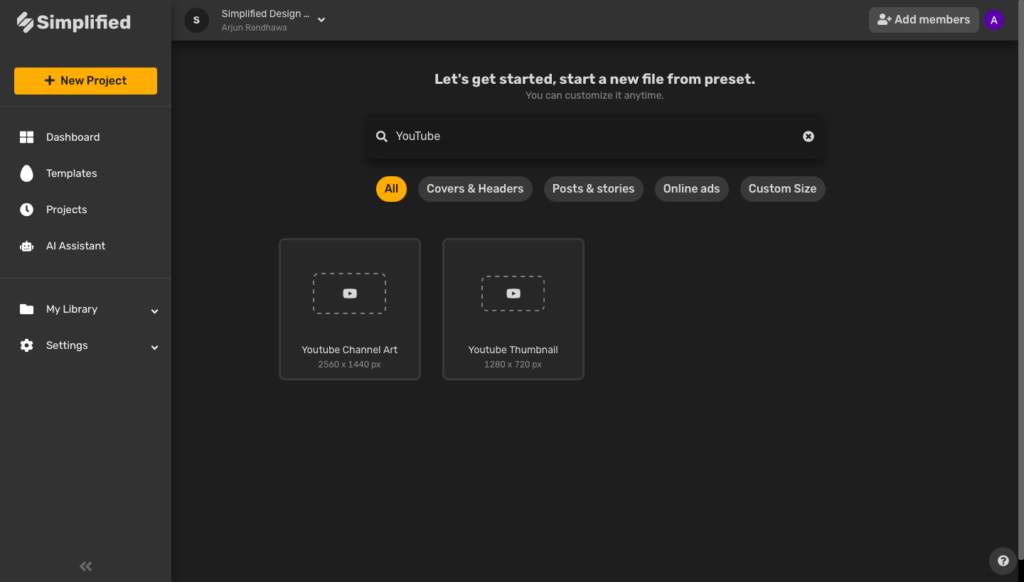Collapse the sidebar with double arrows
The height and width of the screenshot is (582, 1024).
click(x=86, y=566)
